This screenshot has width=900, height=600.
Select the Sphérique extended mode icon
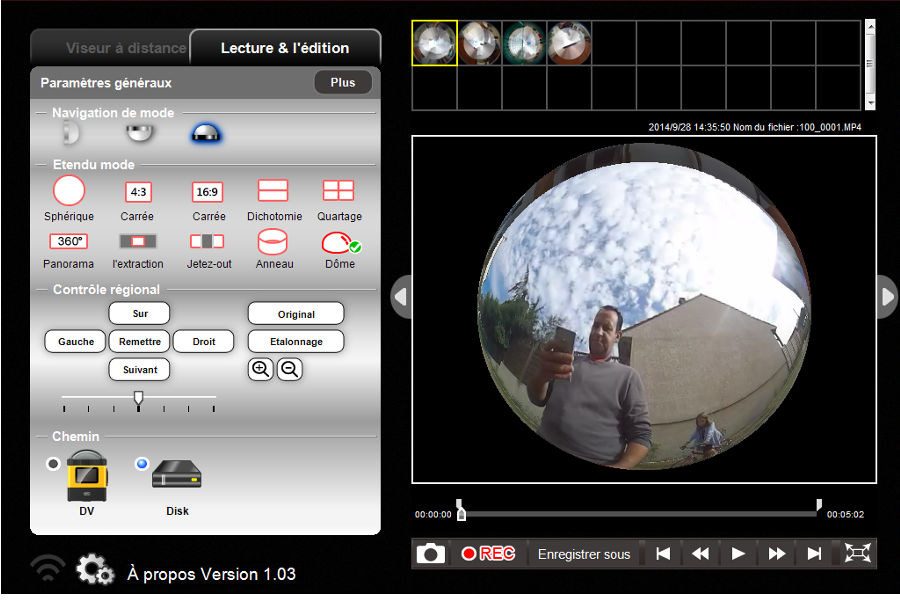coord(69,191)
